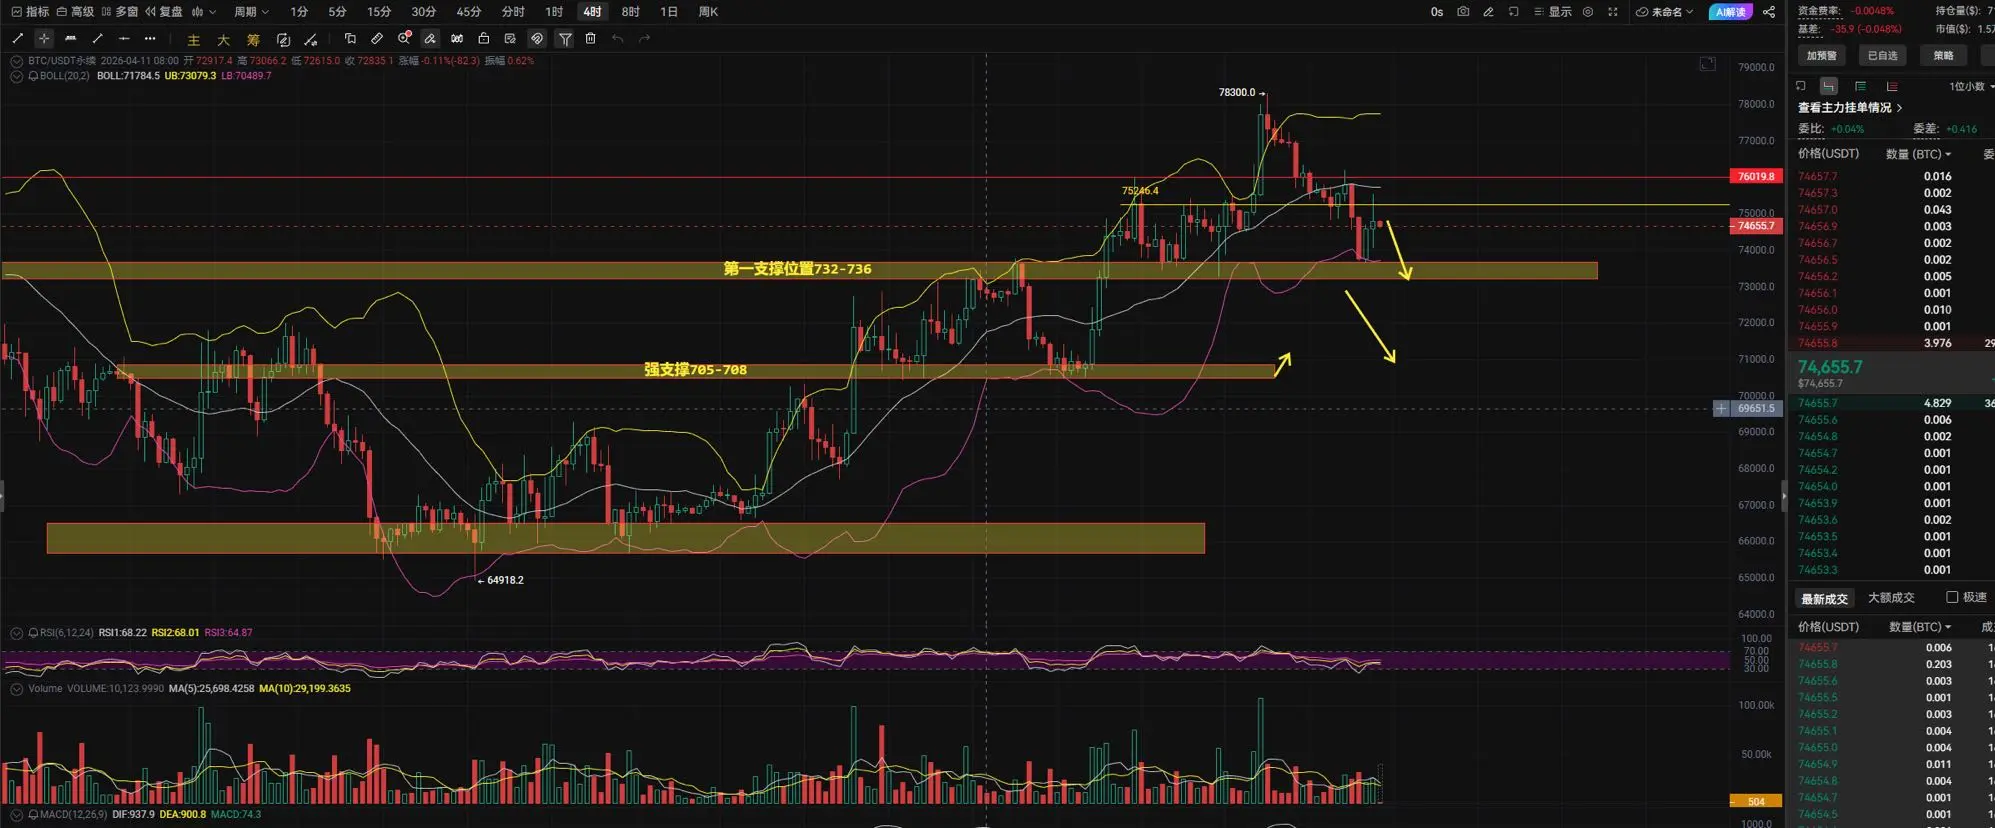The width and height of the screenshot is (1995, 828).
Task: Click the yellow 筹 chip-distribution indicator
Action: (253, 40)
